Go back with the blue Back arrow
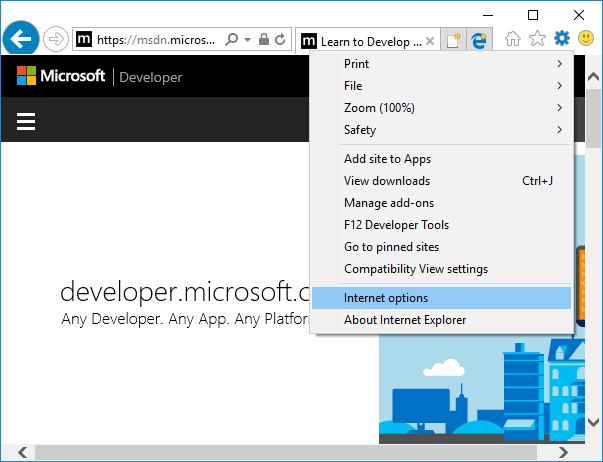Viewport: 603px width, 462px height. pos(21,38)
